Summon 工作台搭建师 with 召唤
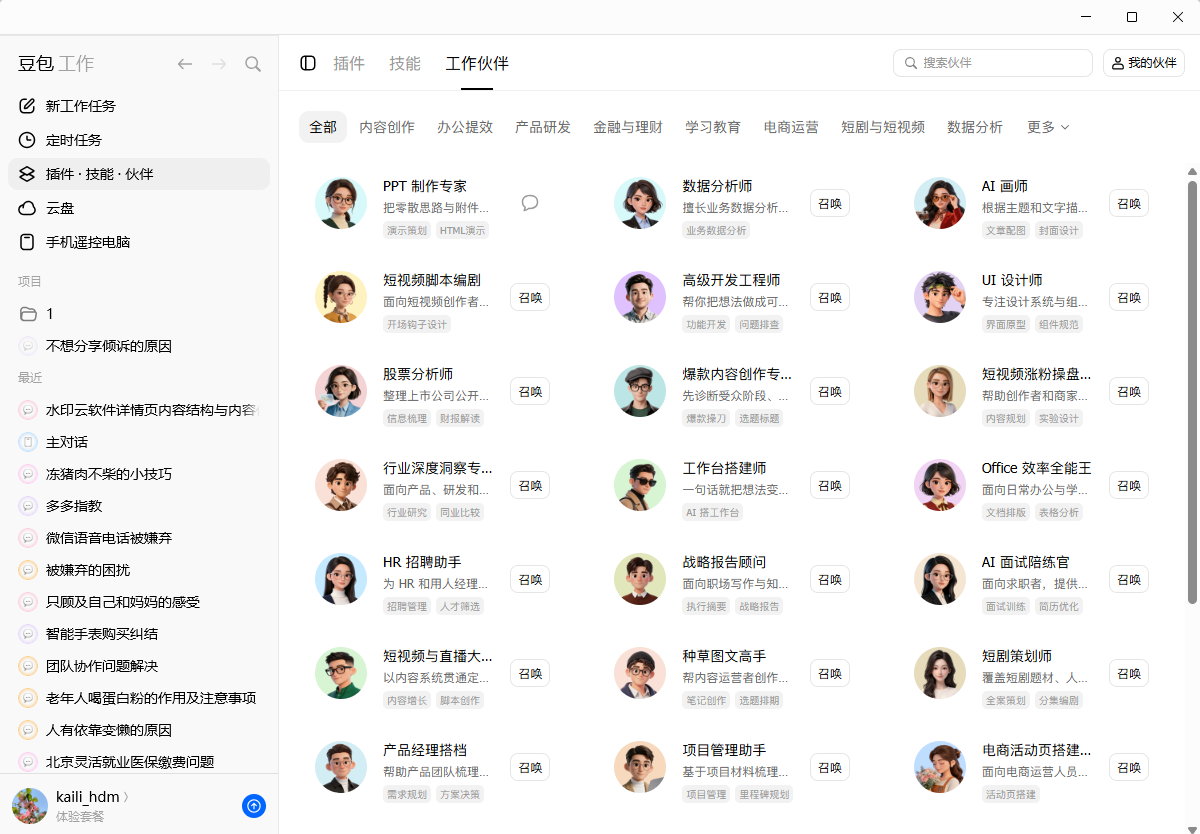This screenshot has width=1200, height=834. pyautogui.click(x=830, y=485)
